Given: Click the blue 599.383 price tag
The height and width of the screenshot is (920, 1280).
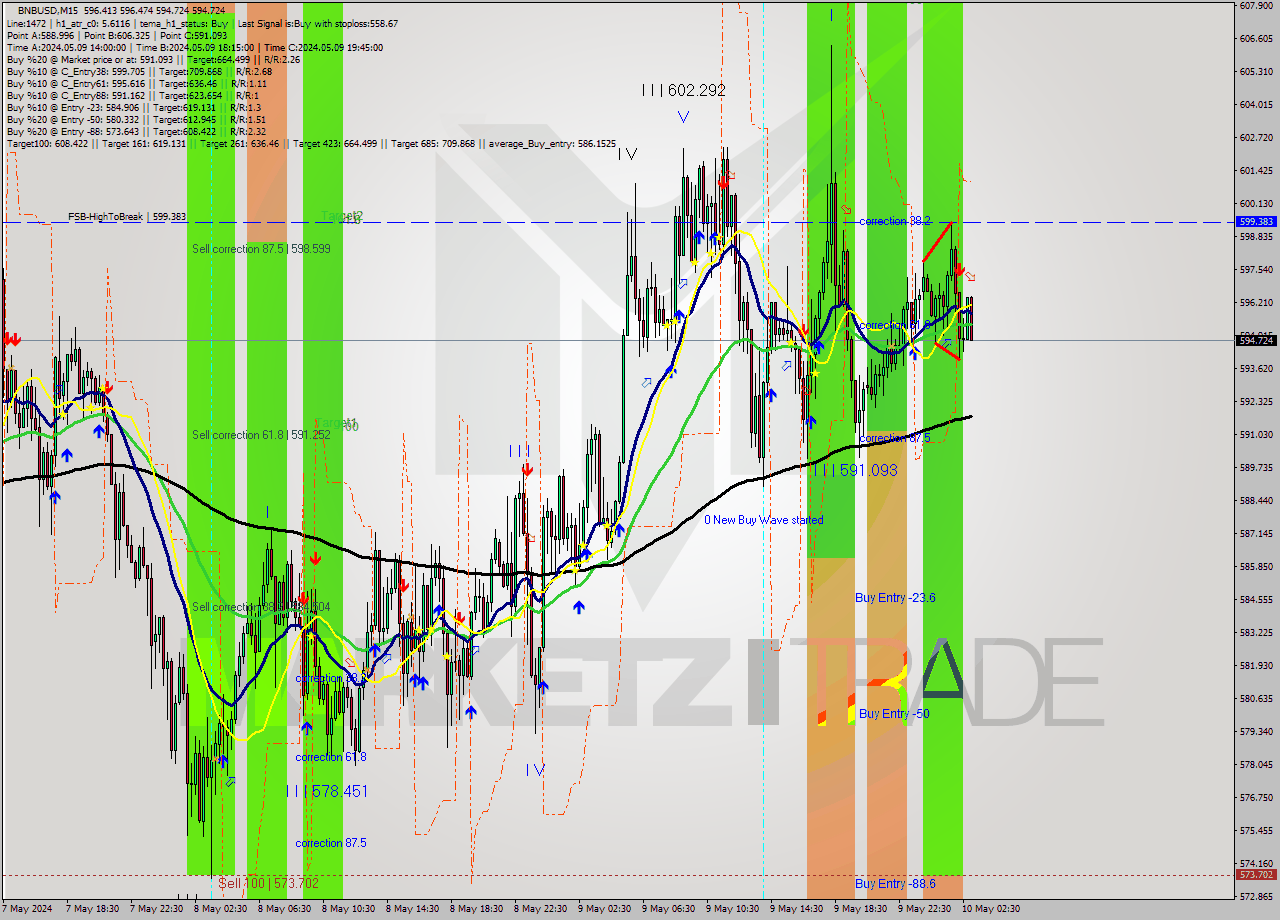Looking at the screenshot, I should (x=1256, y=222).
